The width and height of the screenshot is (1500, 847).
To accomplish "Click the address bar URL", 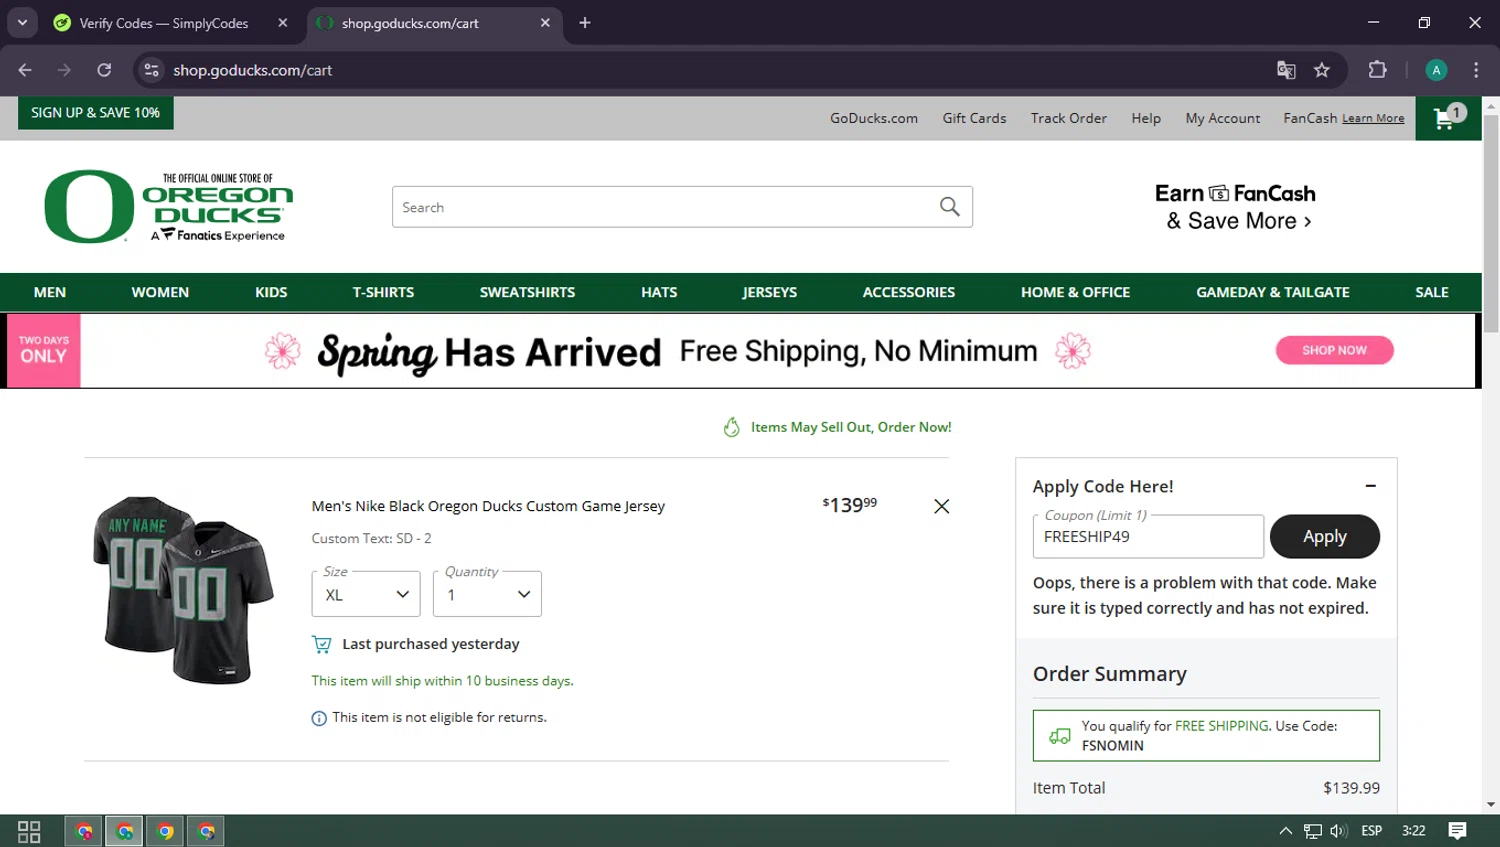I will click(x=252, y=70).
